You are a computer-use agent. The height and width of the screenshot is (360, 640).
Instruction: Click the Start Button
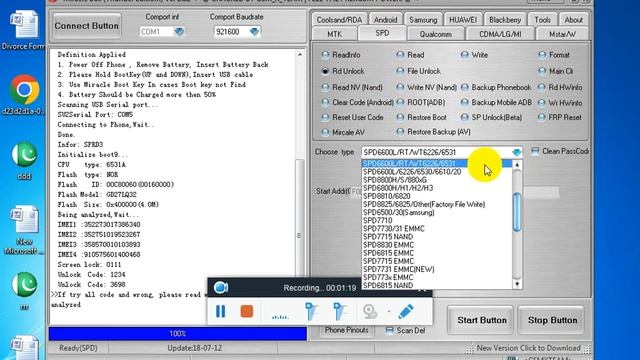pos(482,320)
